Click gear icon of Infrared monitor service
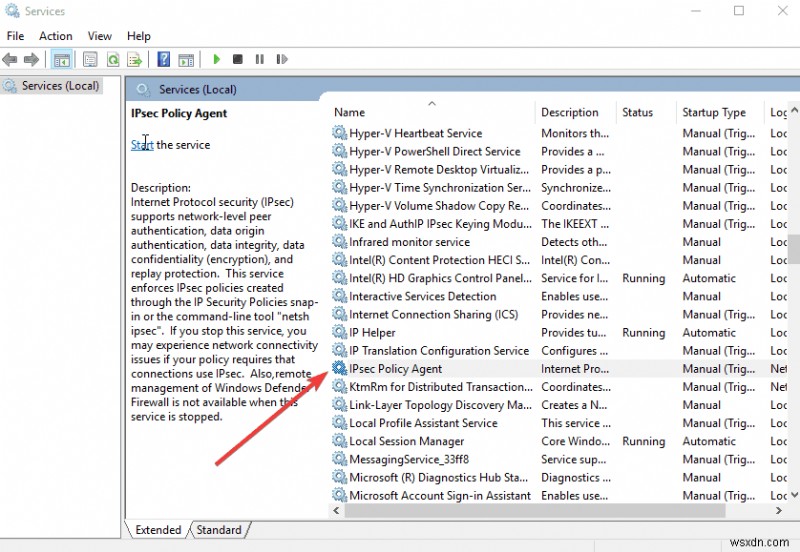 click(339, 241)
